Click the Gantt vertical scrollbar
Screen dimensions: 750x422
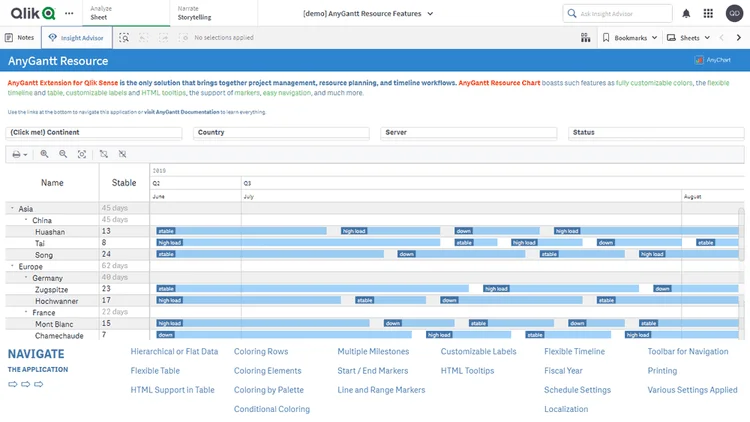coord(741,234)
